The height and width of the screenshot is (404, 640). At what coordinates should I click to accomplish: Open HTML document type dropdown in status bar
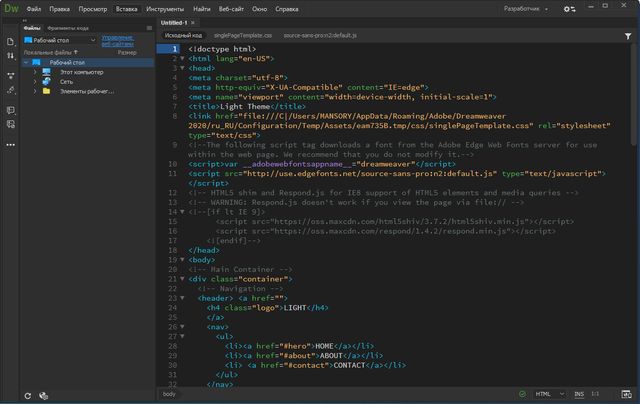click(548, 394)
